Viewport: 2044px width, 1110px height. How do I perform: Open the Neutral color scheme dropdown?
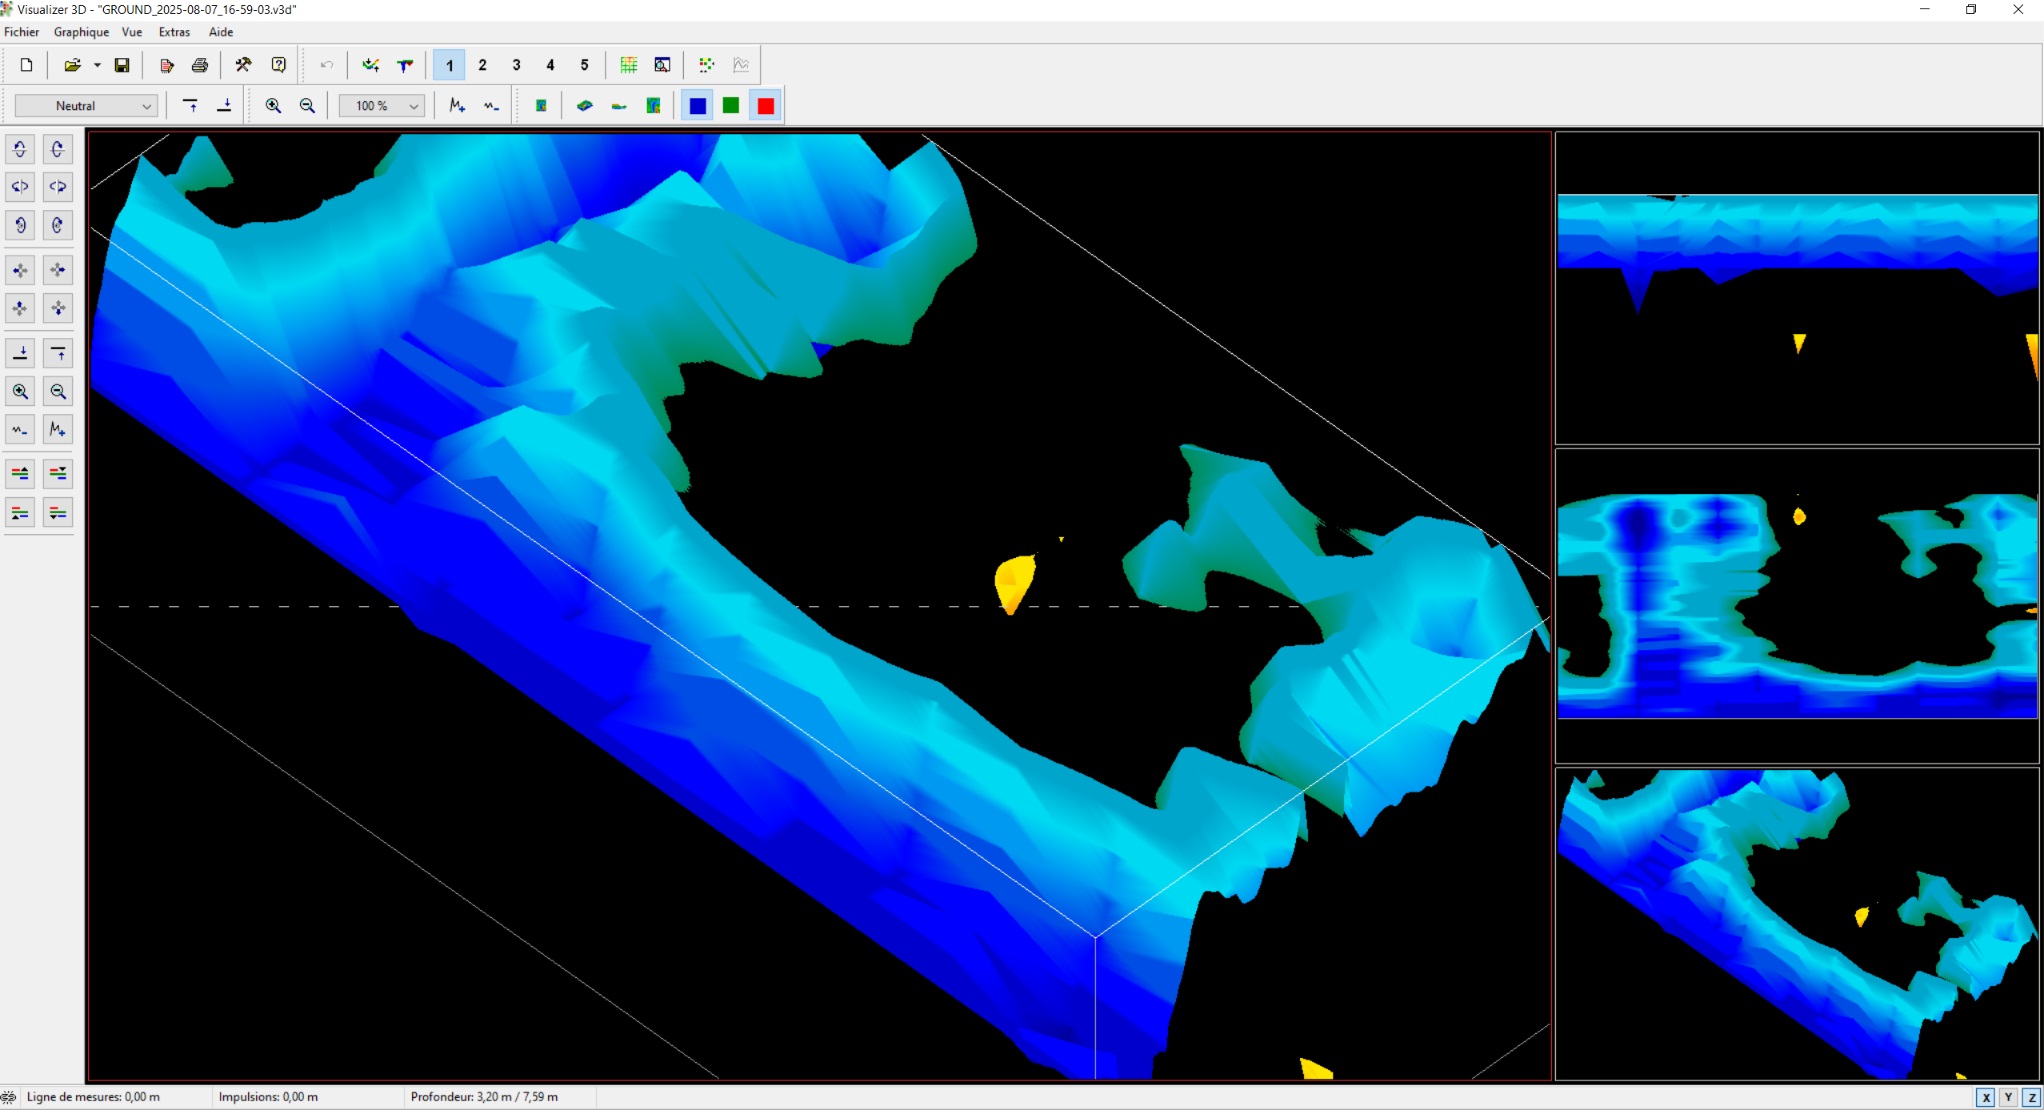pyautogui.click(x=86, y=106)
